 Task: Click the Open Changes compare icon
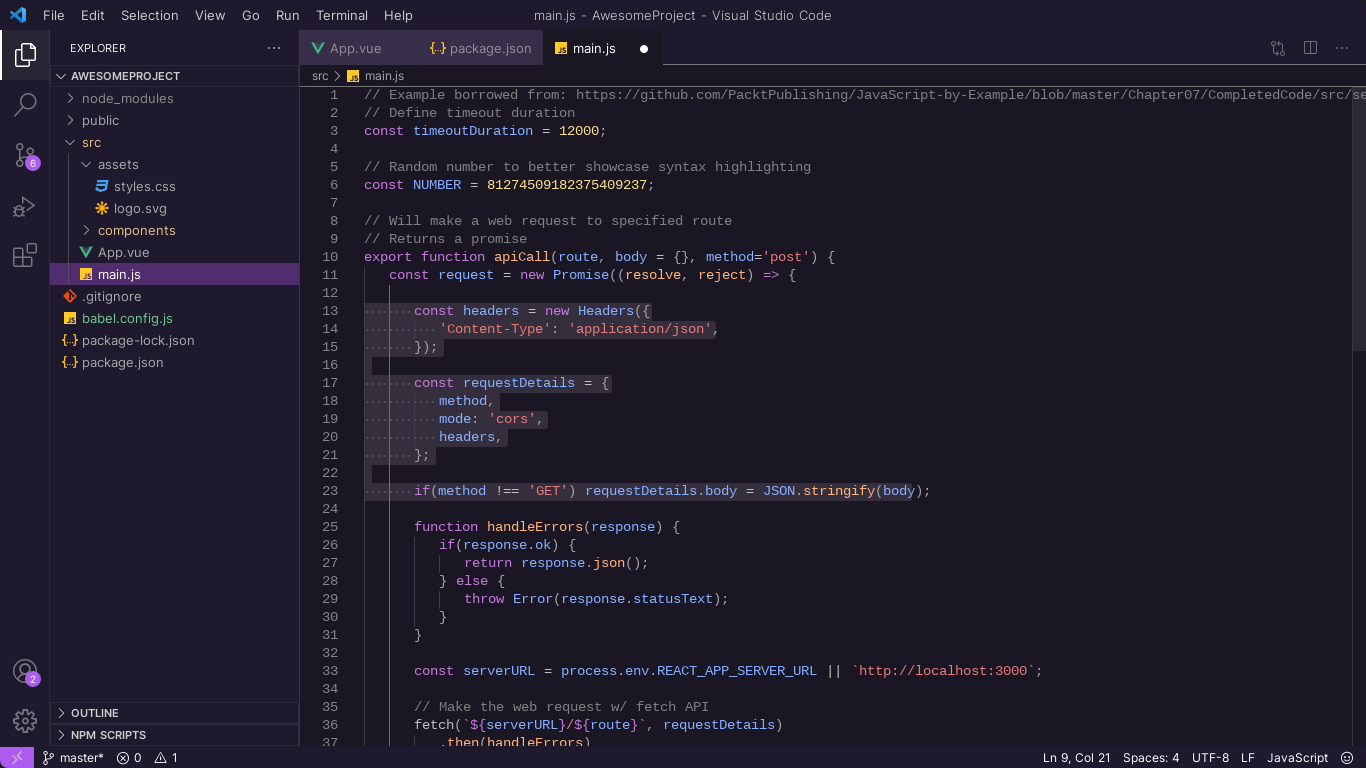(1278, 48)
